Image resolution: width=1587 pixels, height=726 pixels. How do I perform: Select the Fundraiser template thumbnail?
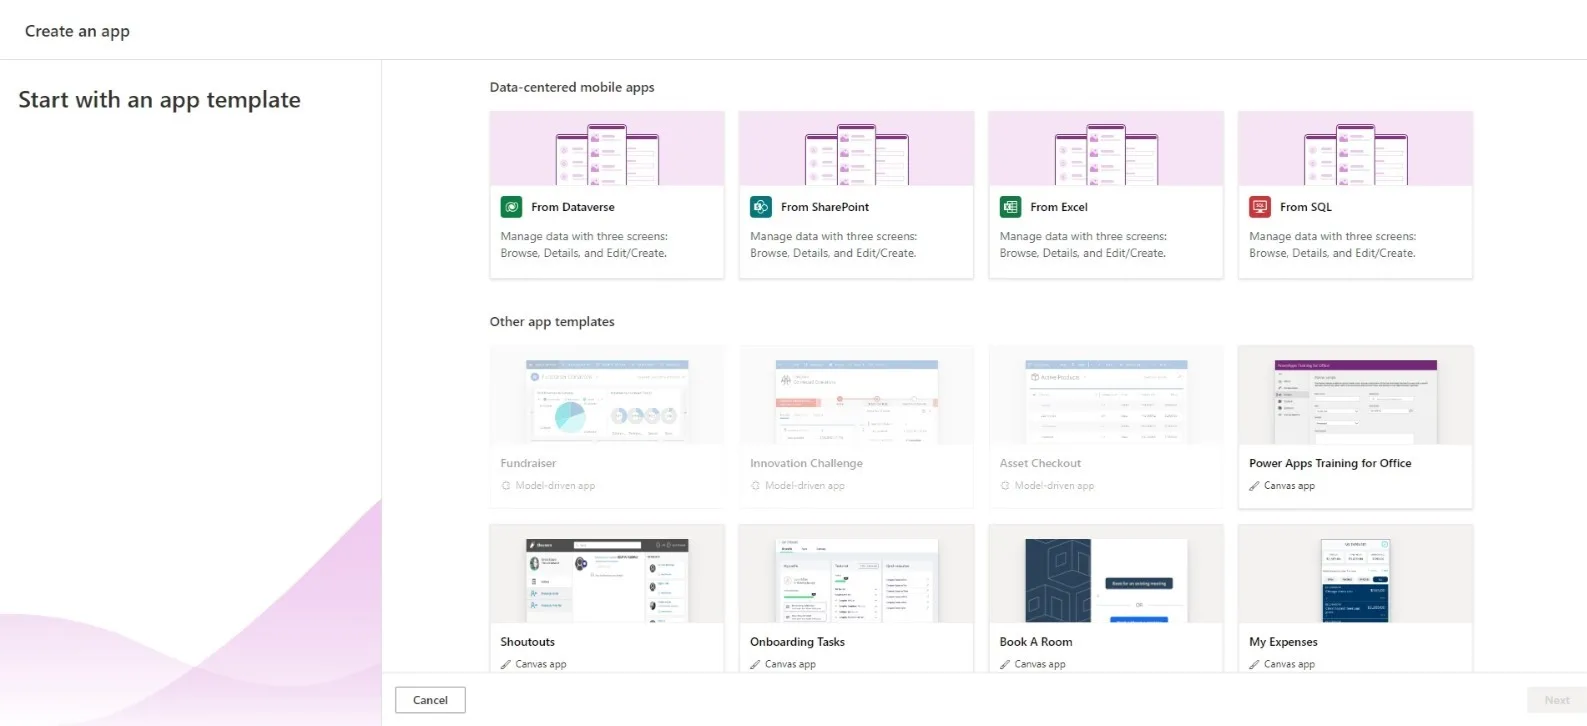coord(607,396)
